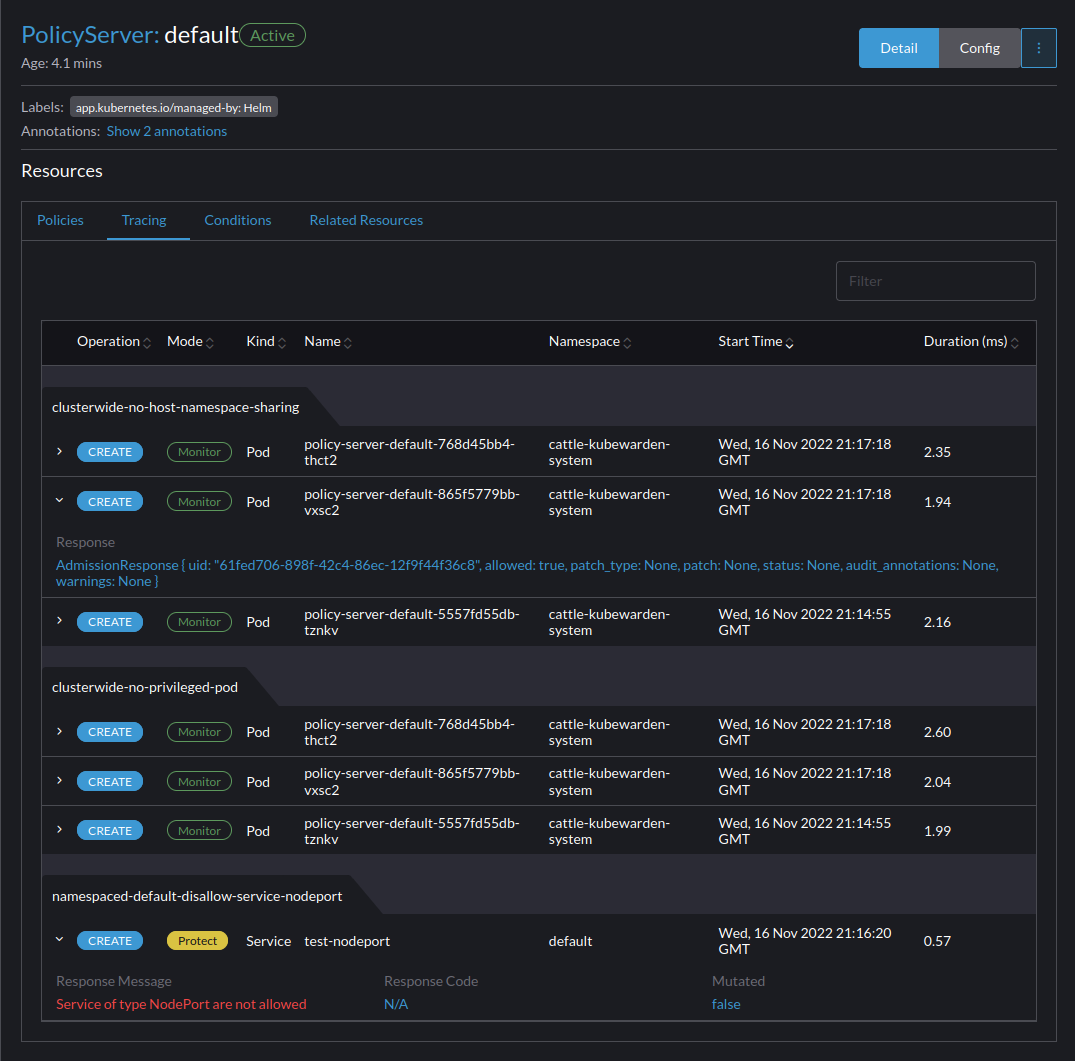The image size is (1075, 1061).
Task: Click the Detail button
Action: (898, 47)
